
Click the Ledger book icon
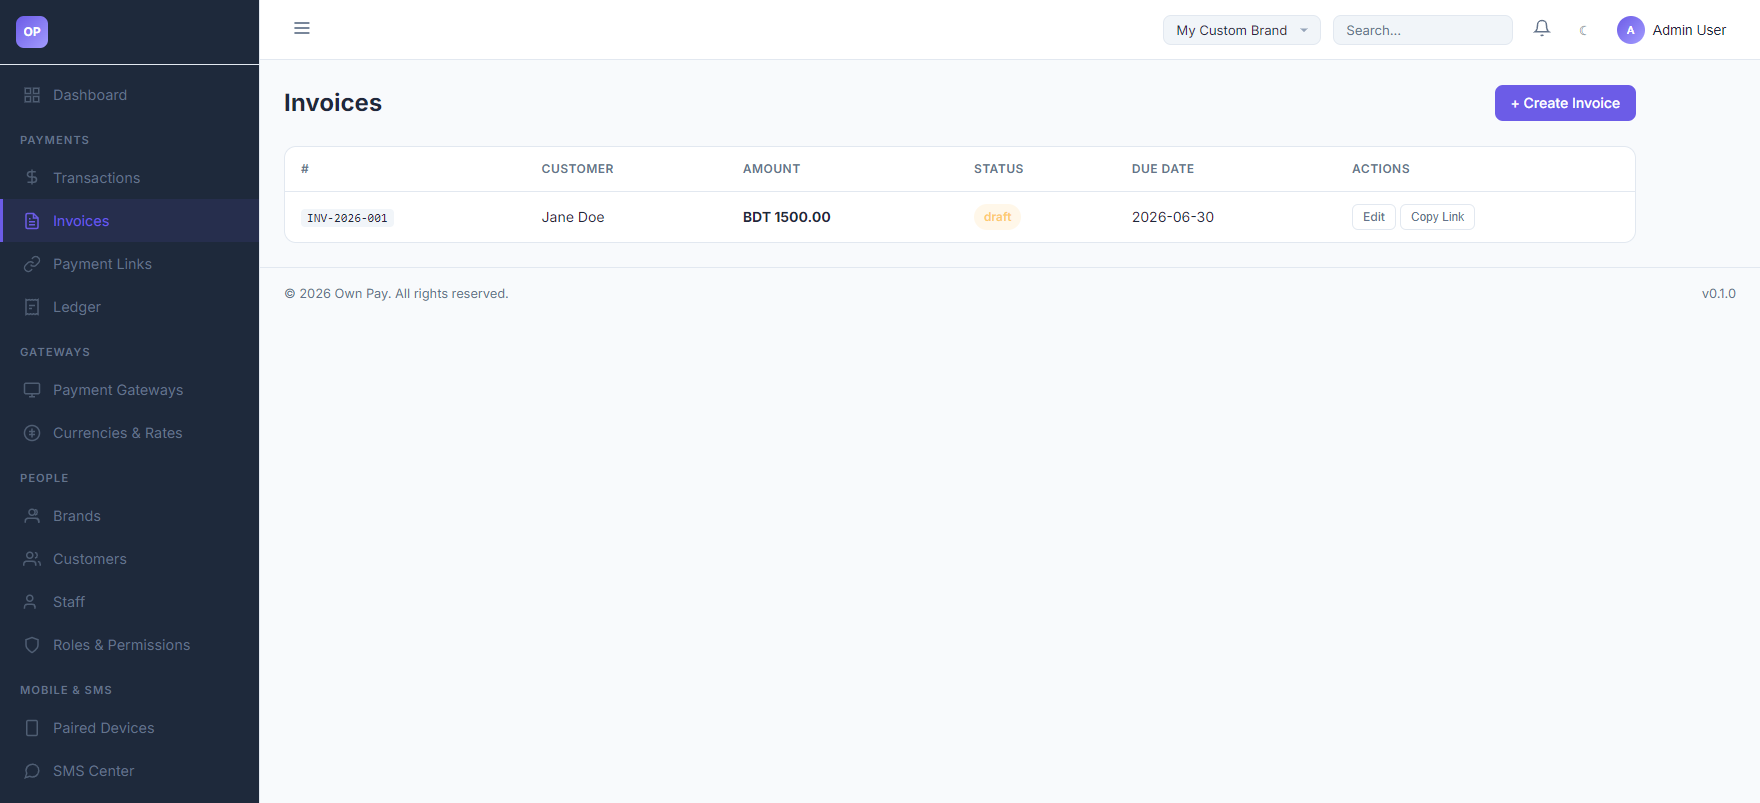pyautogui.click(x=32, y=307)
